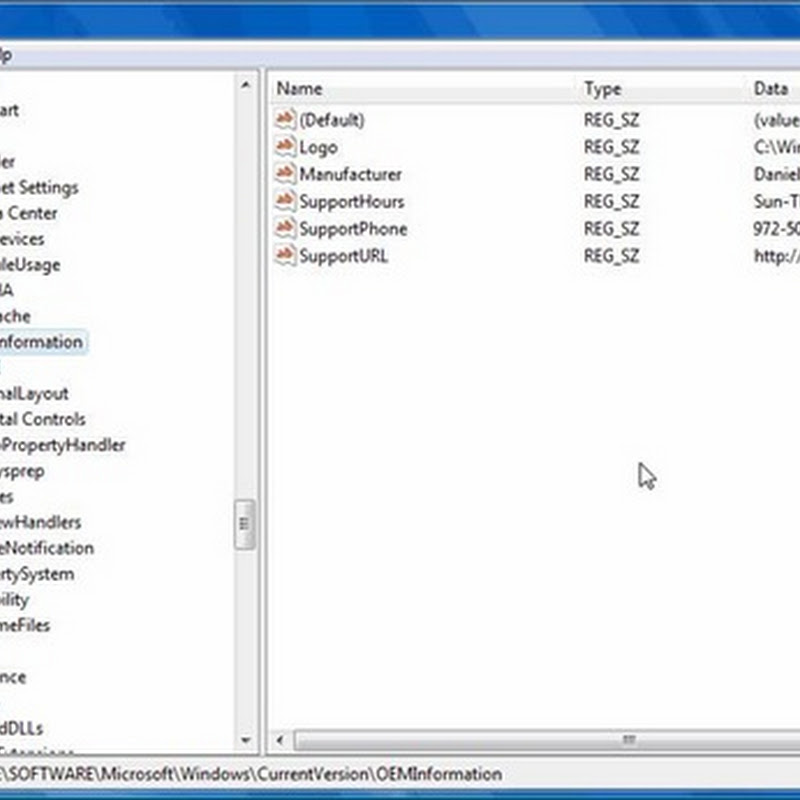
Task: Click the values pane scroll left arrow
Action: click(280, 740)
